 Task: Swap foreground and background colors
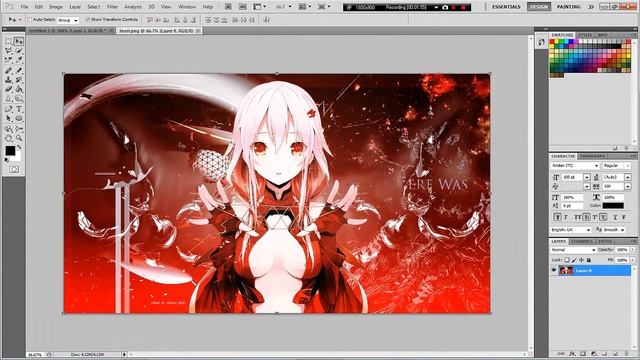coord(19,147)
